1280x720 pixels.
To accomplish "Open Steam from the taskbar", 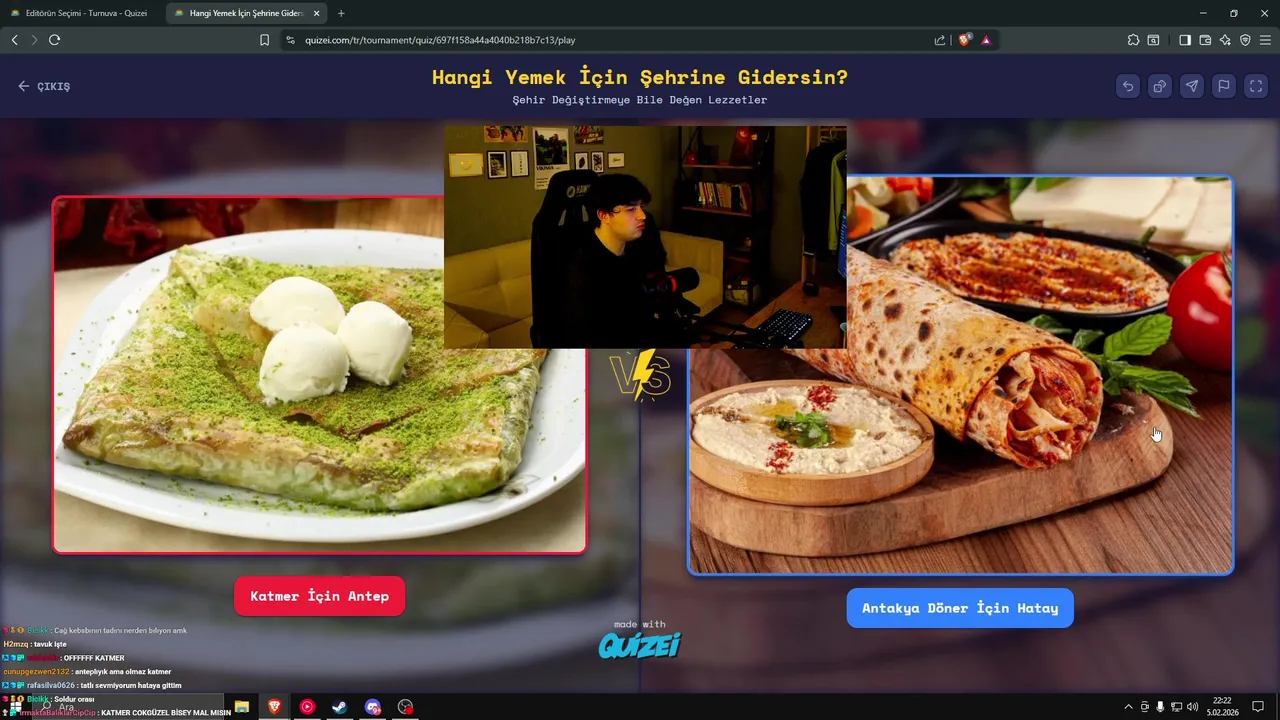I will pyautogui.click(x=340, y=707).
